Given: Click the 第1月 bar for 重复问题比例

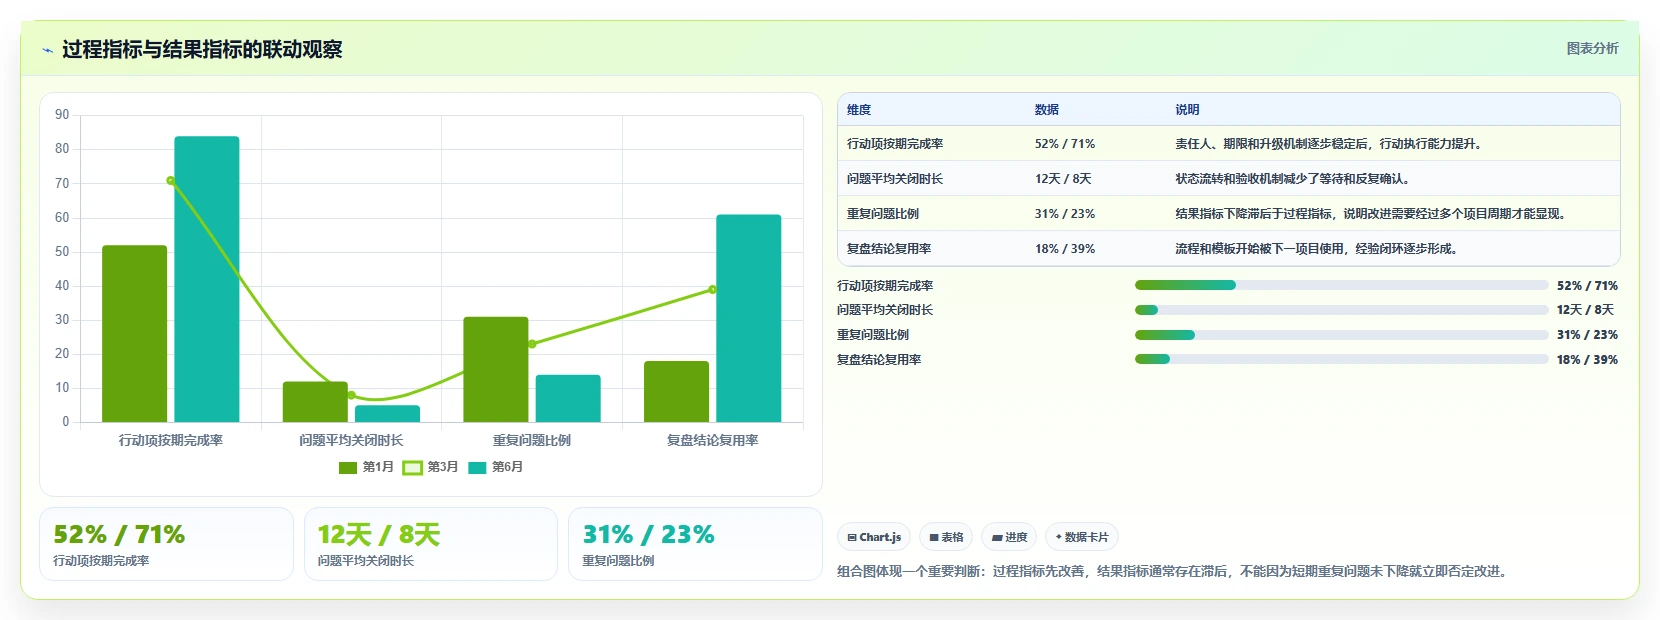Looking at the screenshot, I should pos(496,369).
